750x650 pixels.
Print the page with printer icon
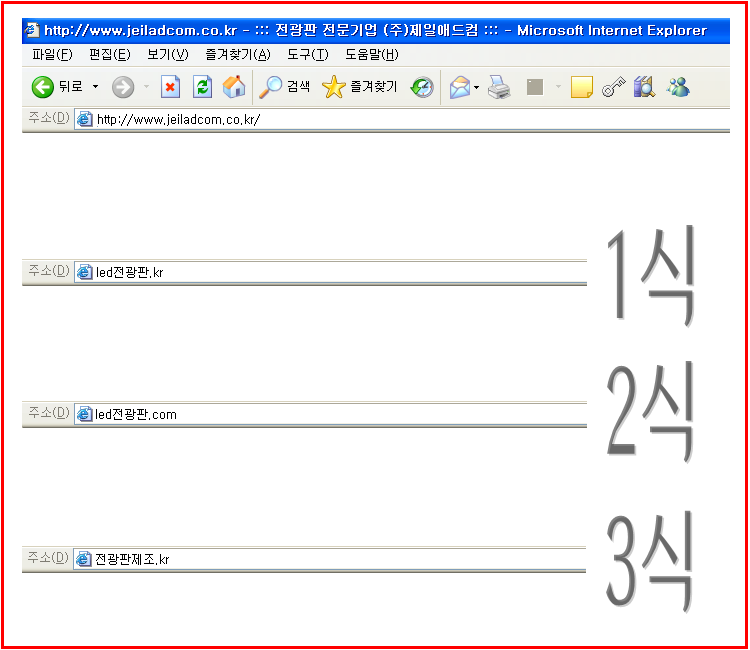499,87
